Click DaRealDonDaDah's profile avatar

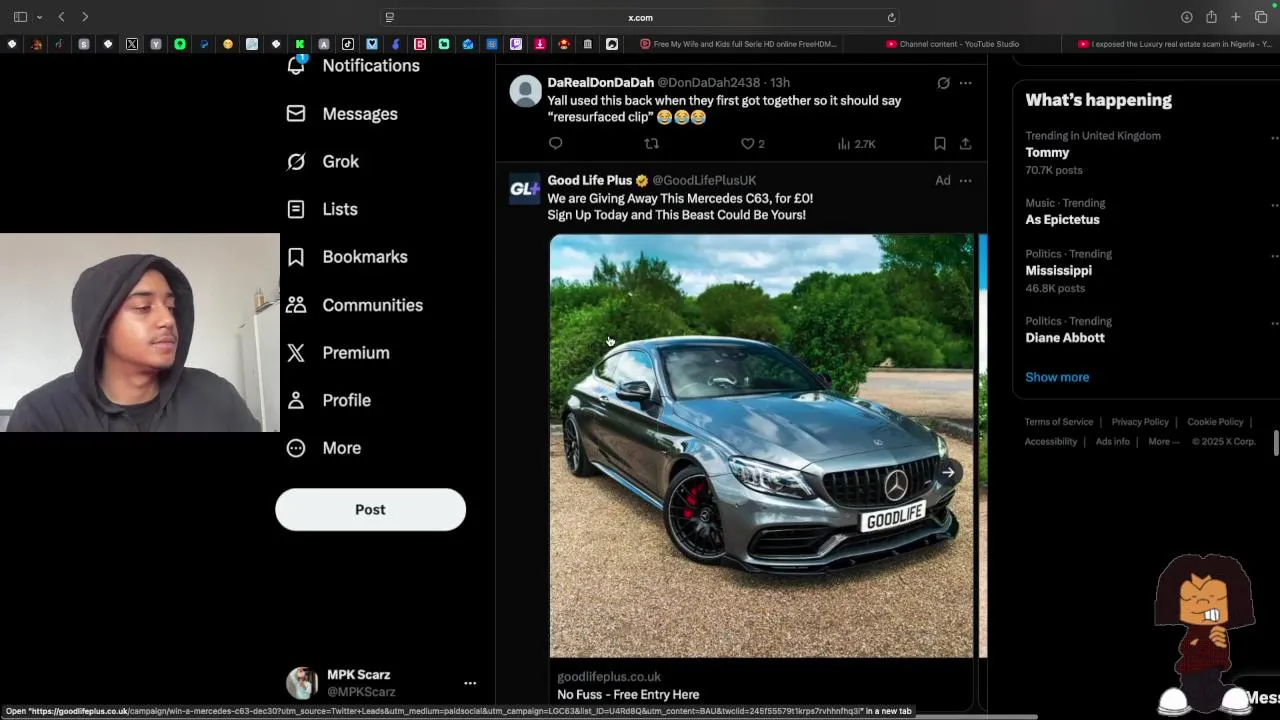tap(526, 91)
